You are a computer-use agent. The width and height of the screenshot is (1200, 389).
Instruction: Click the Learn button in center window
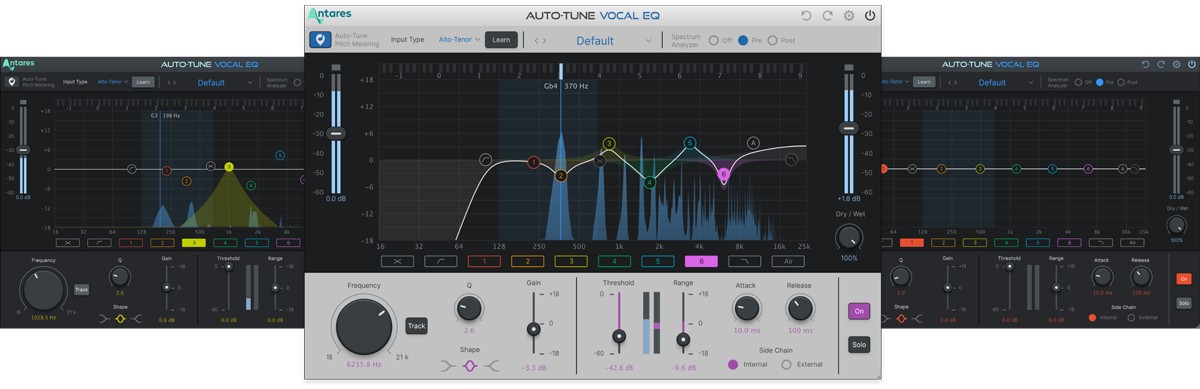[x=502, y=40]
